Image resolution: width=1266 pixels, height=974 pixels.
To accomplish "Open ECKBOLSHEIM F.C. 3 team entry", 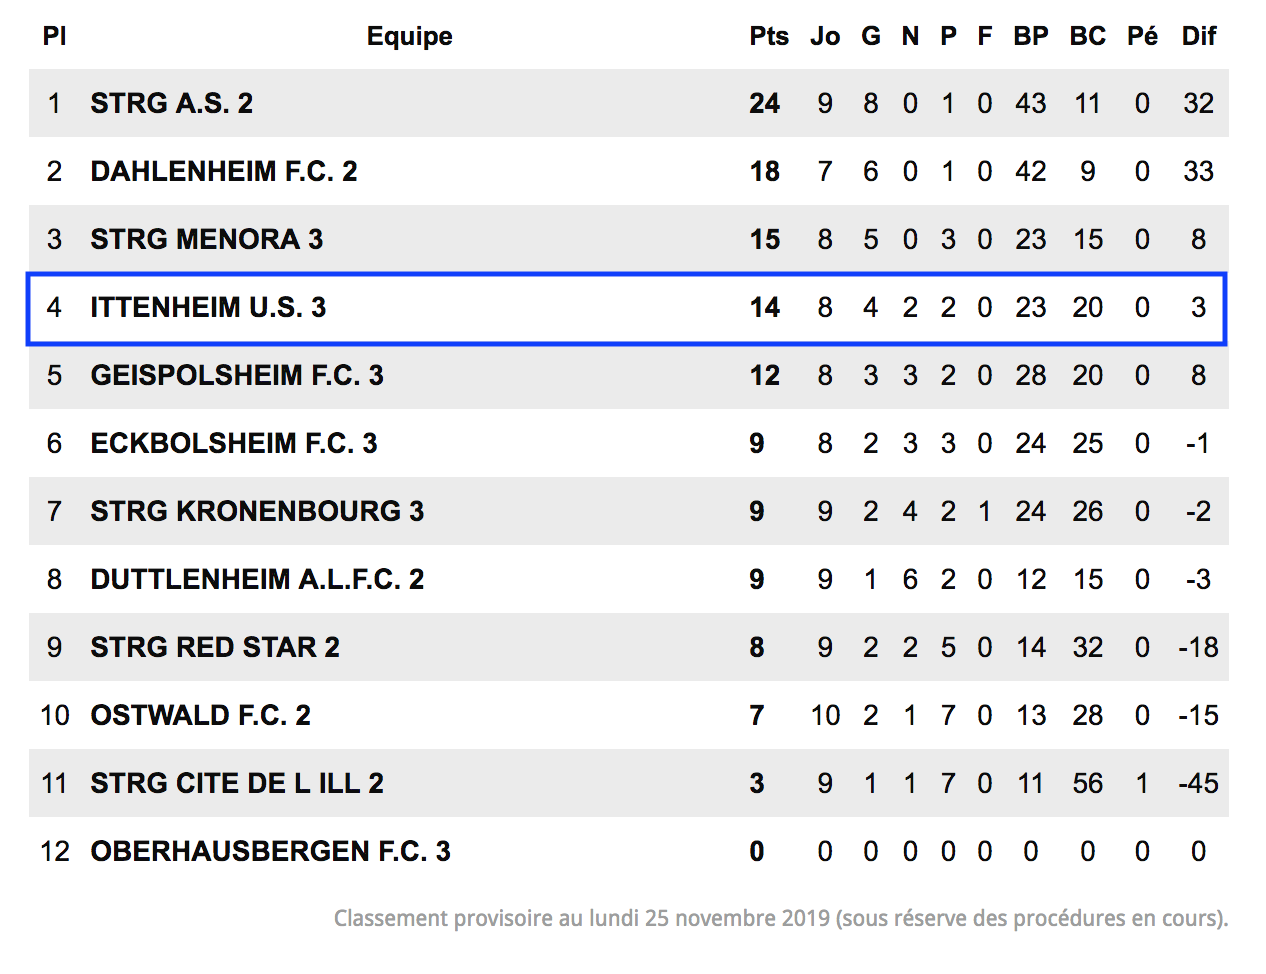I will point(234,443).
